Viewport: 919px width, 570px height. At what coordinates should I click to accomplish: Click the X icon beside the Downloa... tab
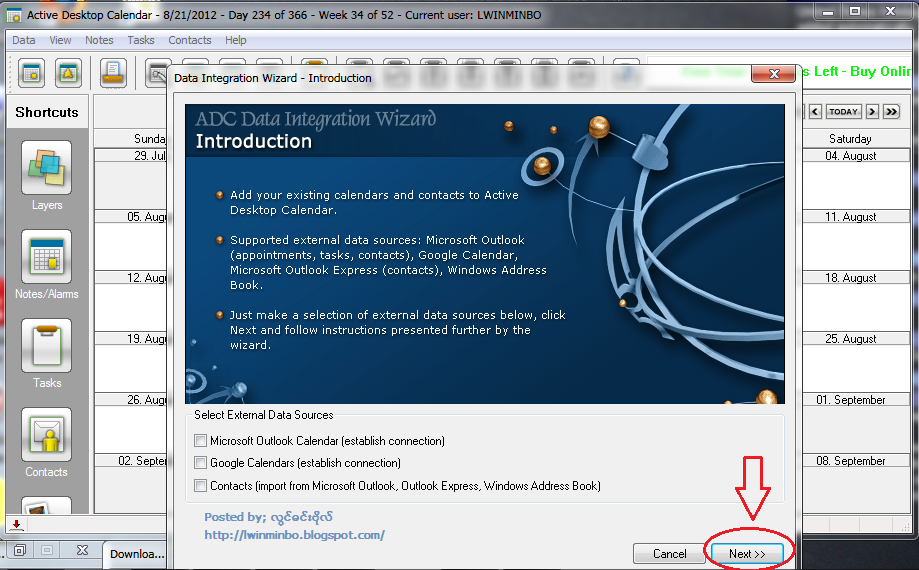click(x=83, y=550)
